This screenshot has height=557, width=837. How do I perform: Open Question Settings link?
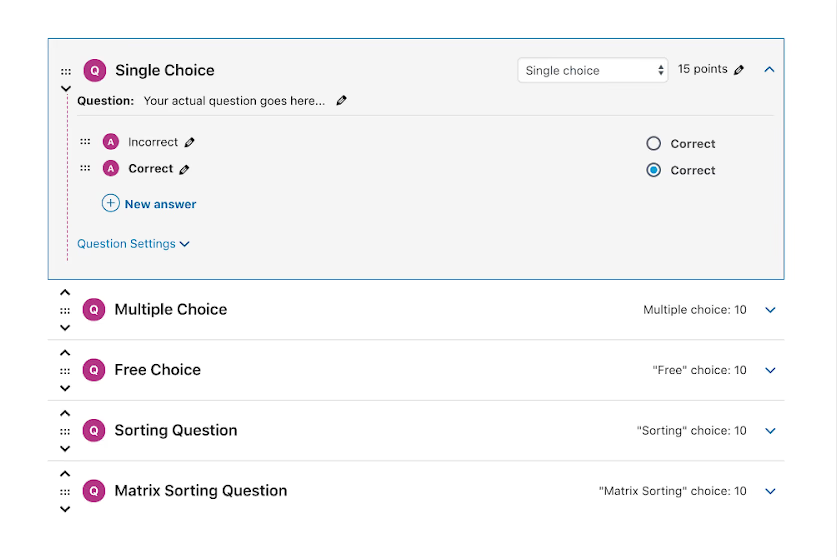pos(133,244)
